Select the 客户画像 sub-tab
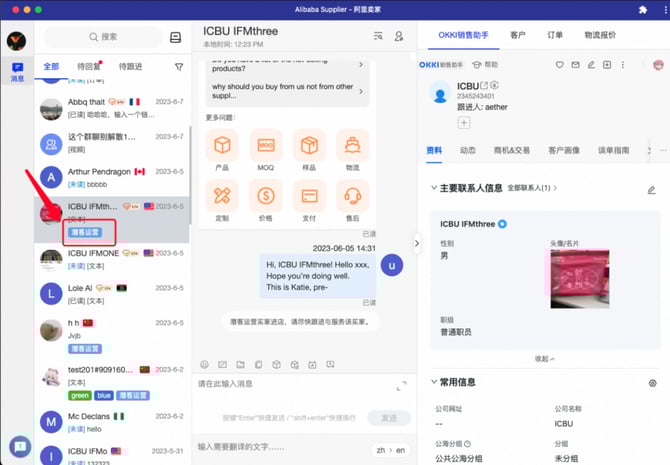 tap(564, 150)
